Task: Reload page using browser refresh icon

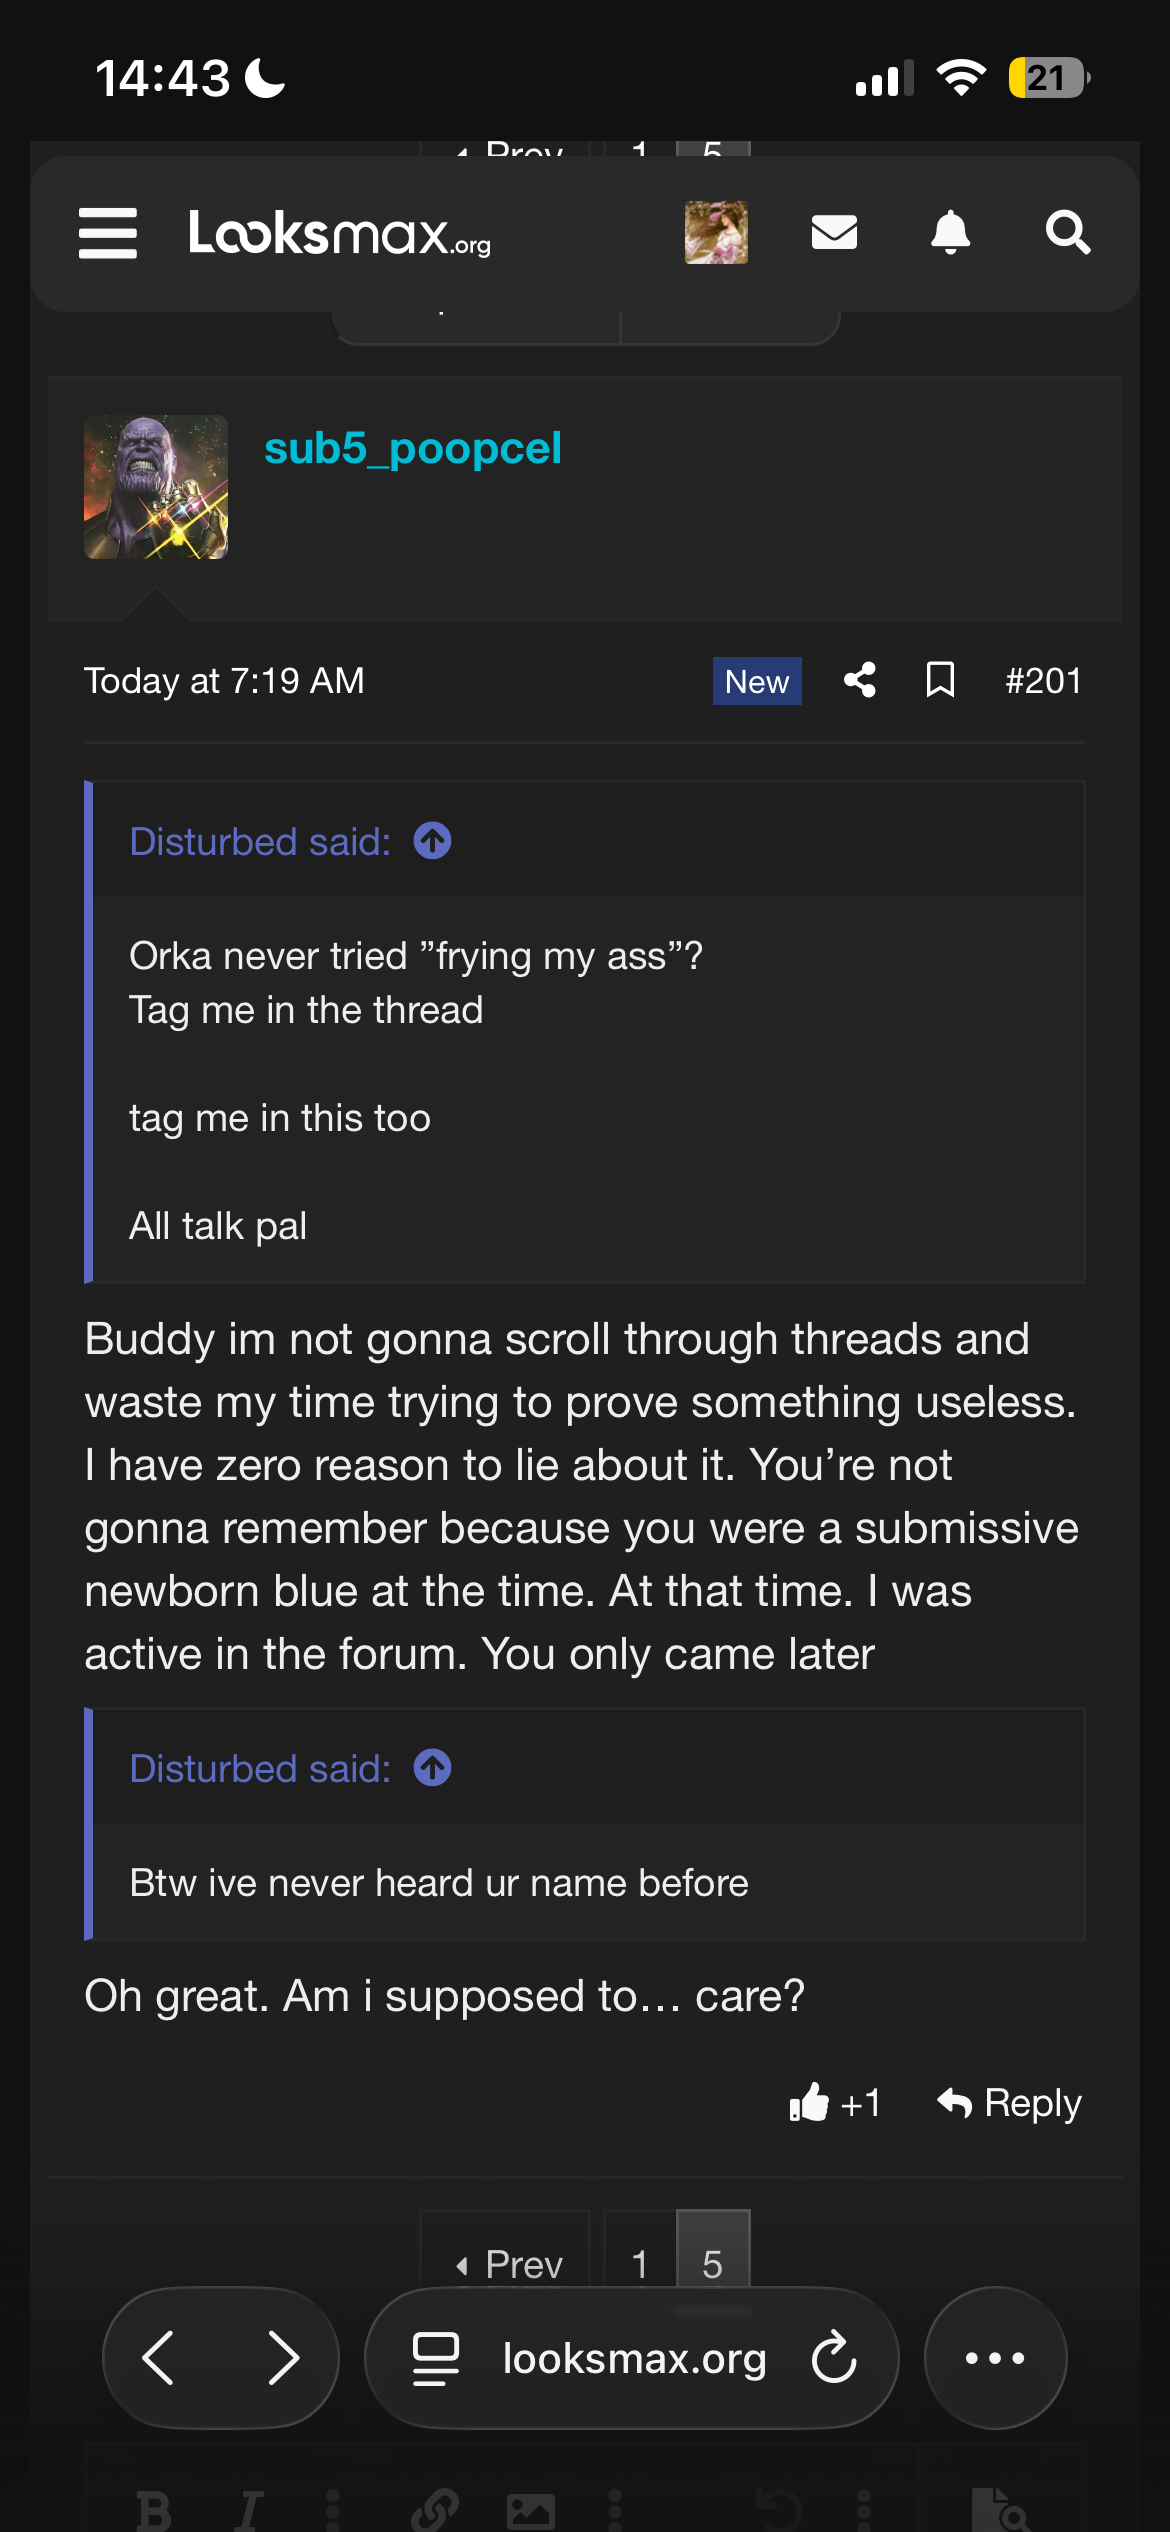Action: click(x=834, y=2358)
